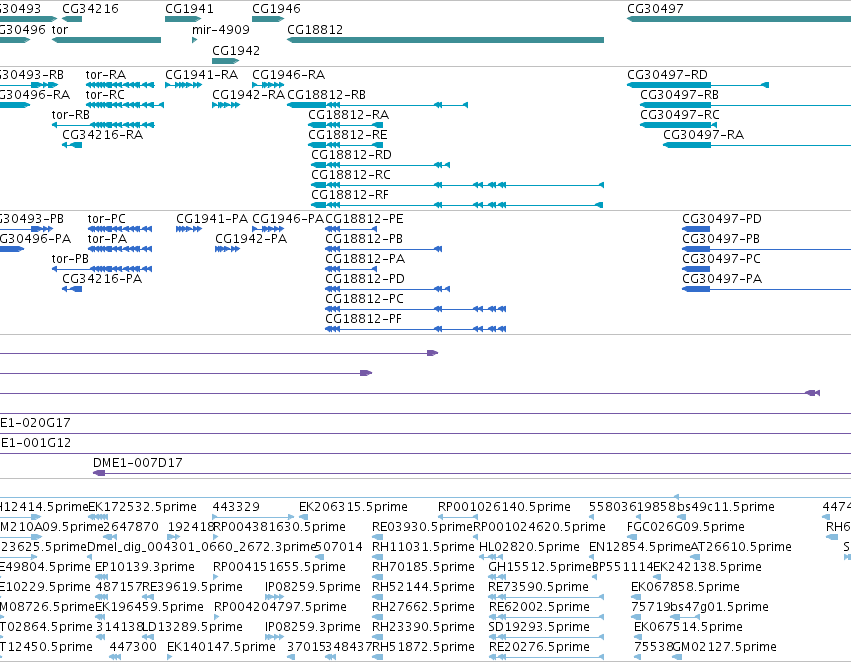
Task: Select EST 447300 label
Action: point(133,647)
